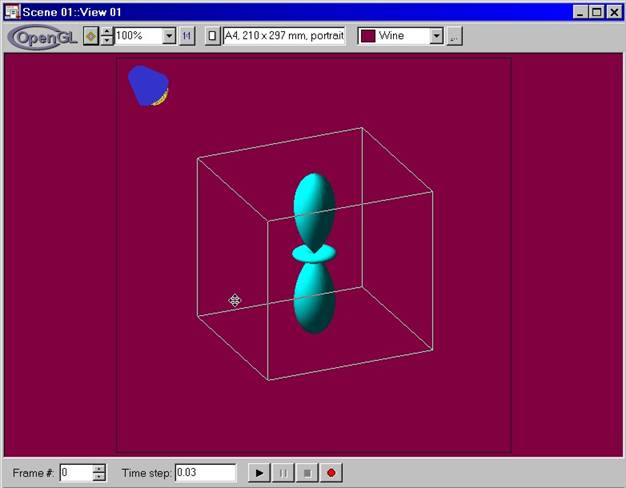Click into the Time step field
Viewport: 626px width, 488px height.
pos(205,472)
